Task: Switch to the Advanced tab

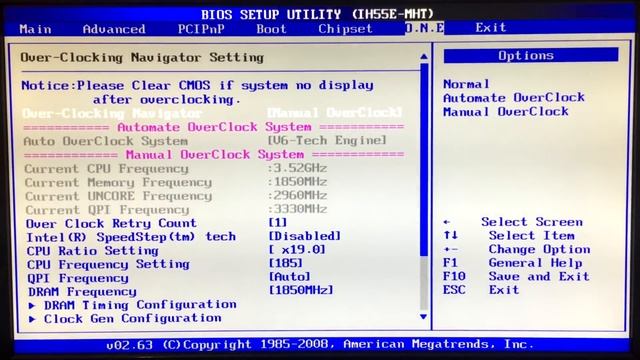Action: click(114, 29)
